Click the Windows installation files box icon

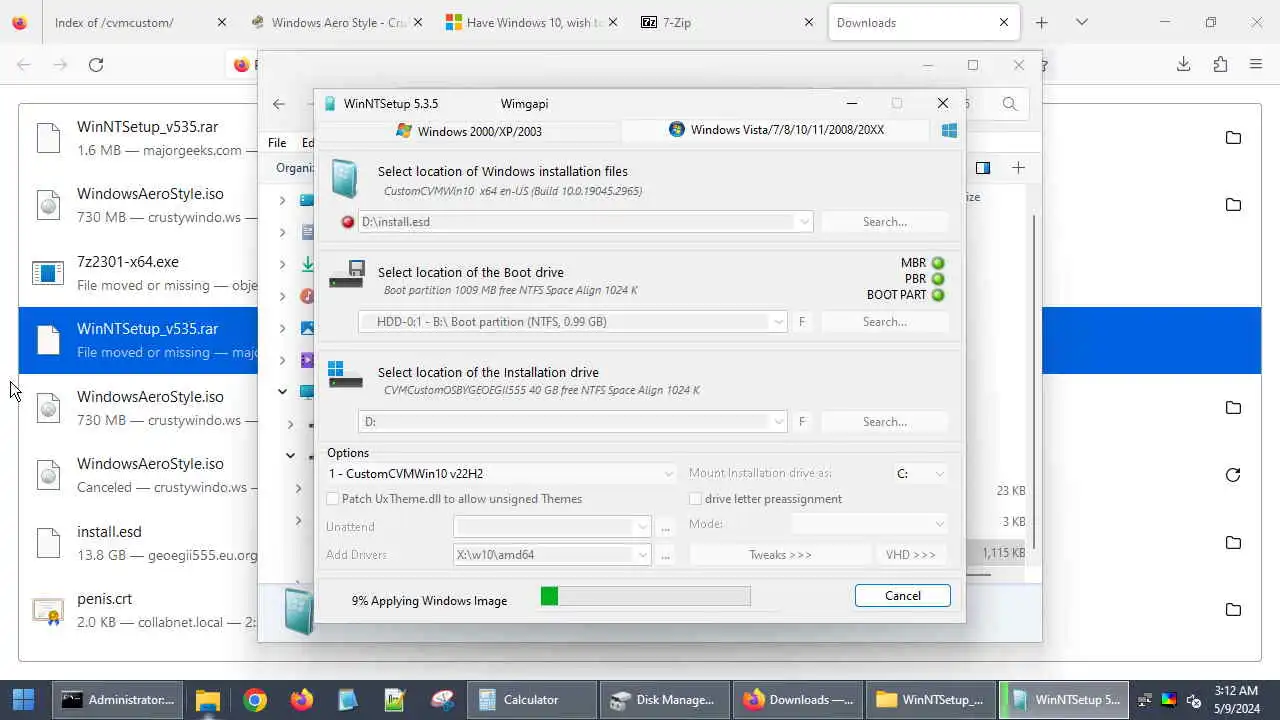344,179
